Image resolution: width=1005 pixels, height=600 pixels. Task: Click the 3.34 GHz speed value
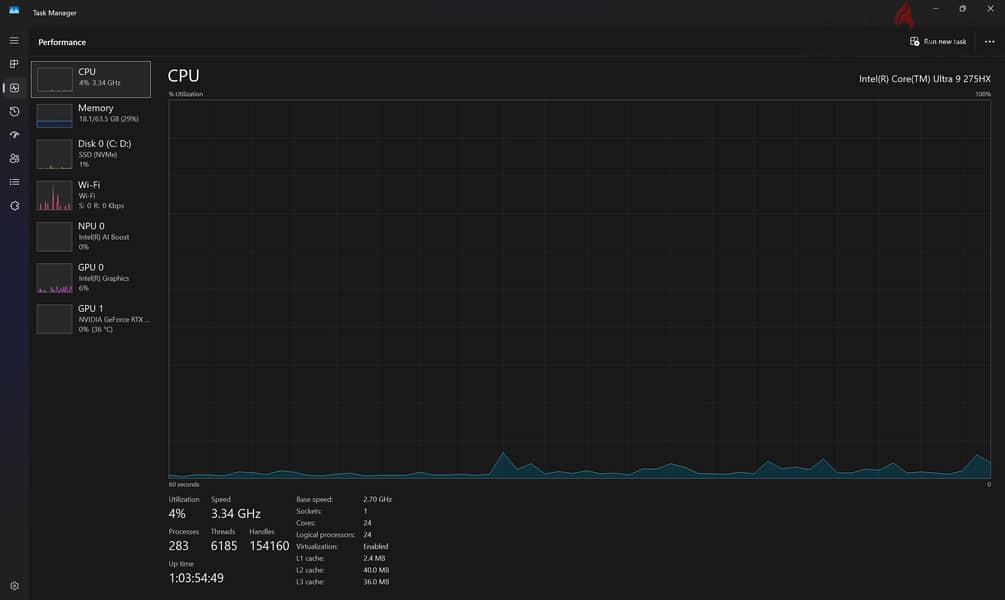(x=236, y=513)
